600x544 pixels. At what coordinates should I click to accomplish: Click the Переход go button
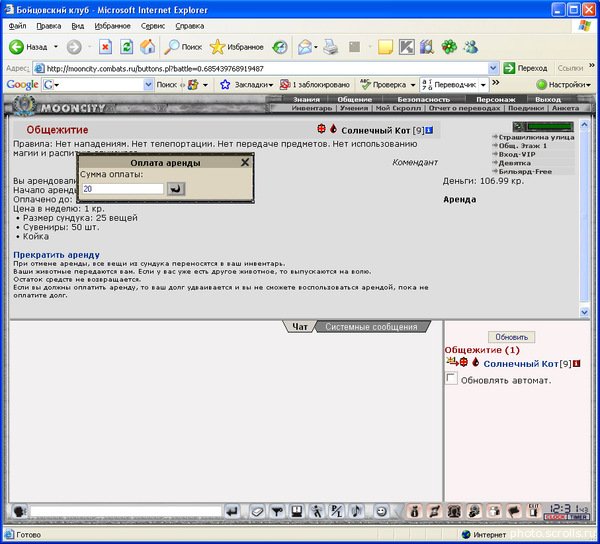[x=525, y=68]
